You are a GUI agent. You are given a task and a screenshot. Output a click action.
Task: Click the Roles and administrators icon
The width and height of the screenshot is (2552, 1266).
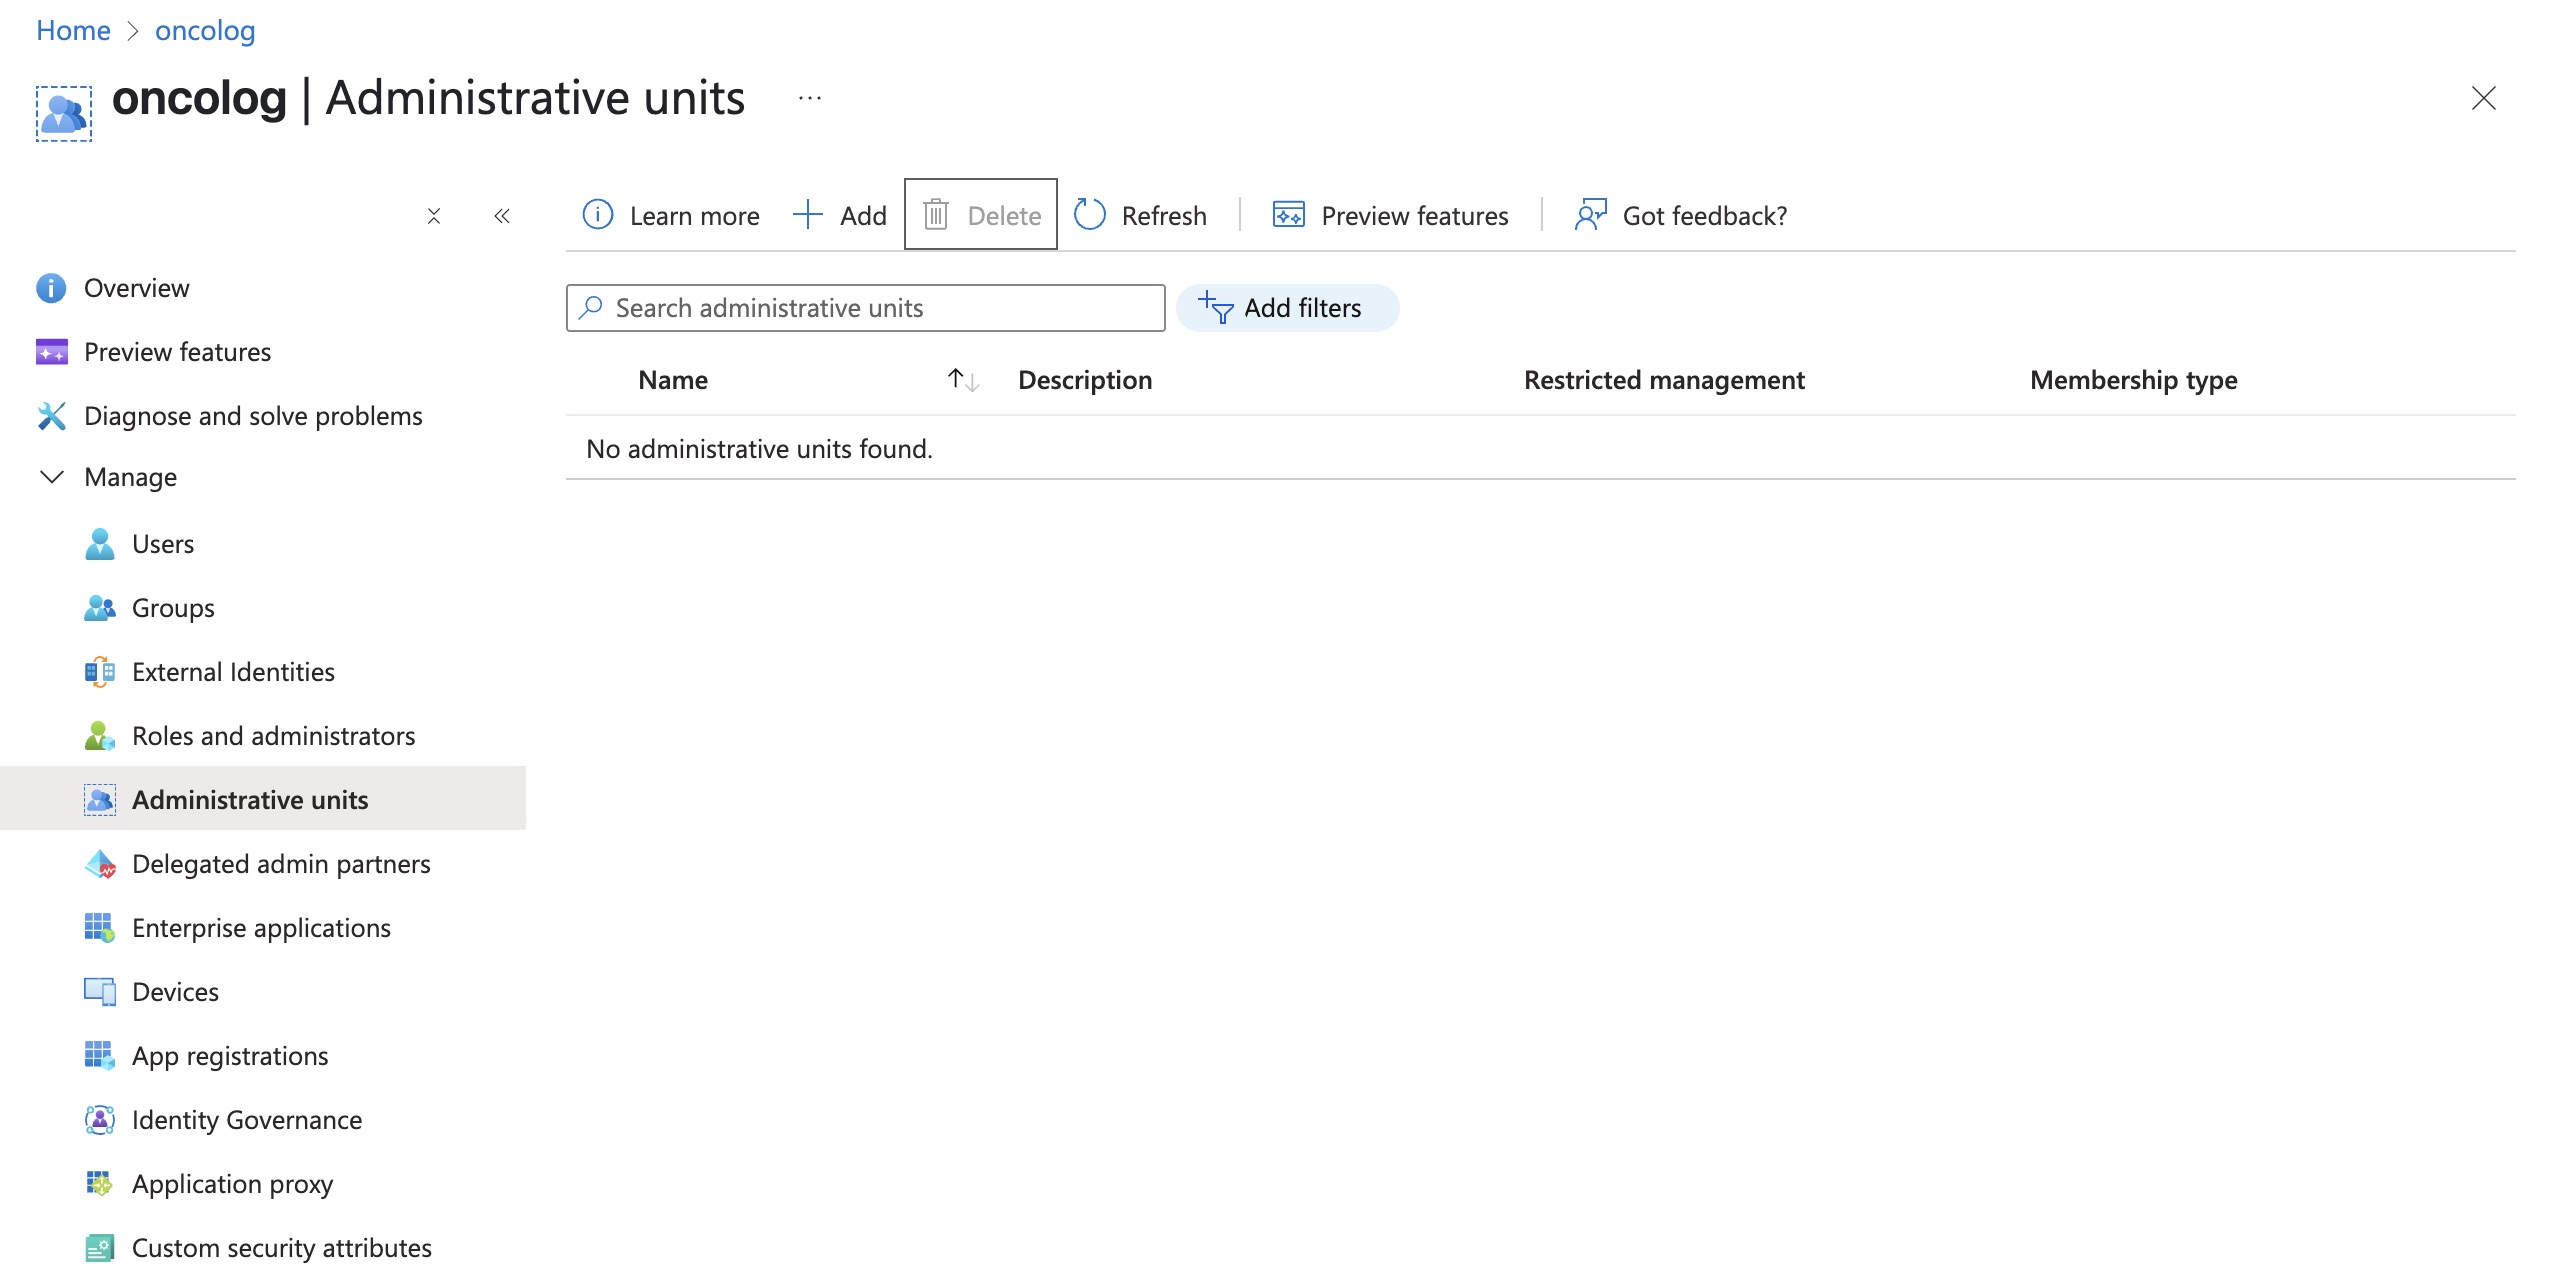click(99, 736)
